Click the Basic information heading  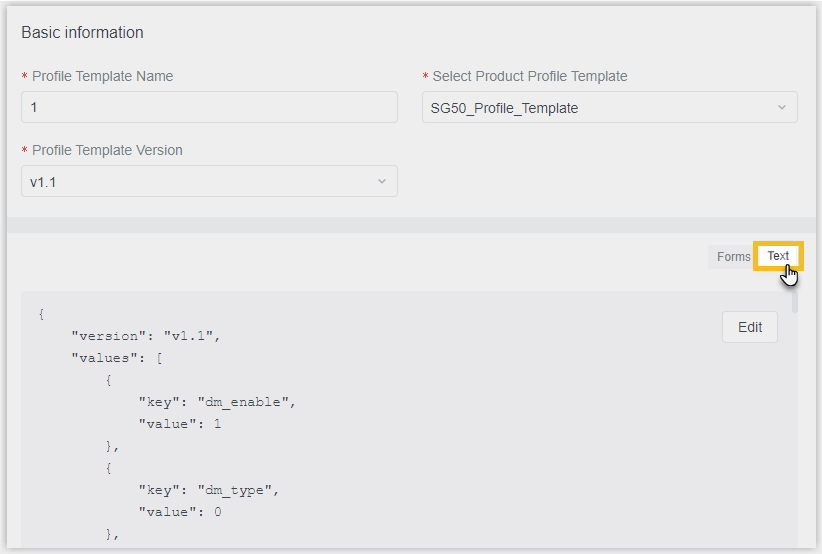coord(82,32)
